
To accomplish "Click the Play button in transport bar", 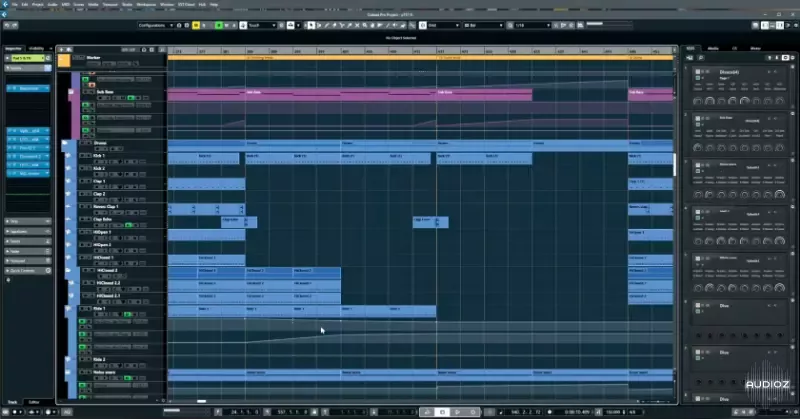I will tap(458, 412).
